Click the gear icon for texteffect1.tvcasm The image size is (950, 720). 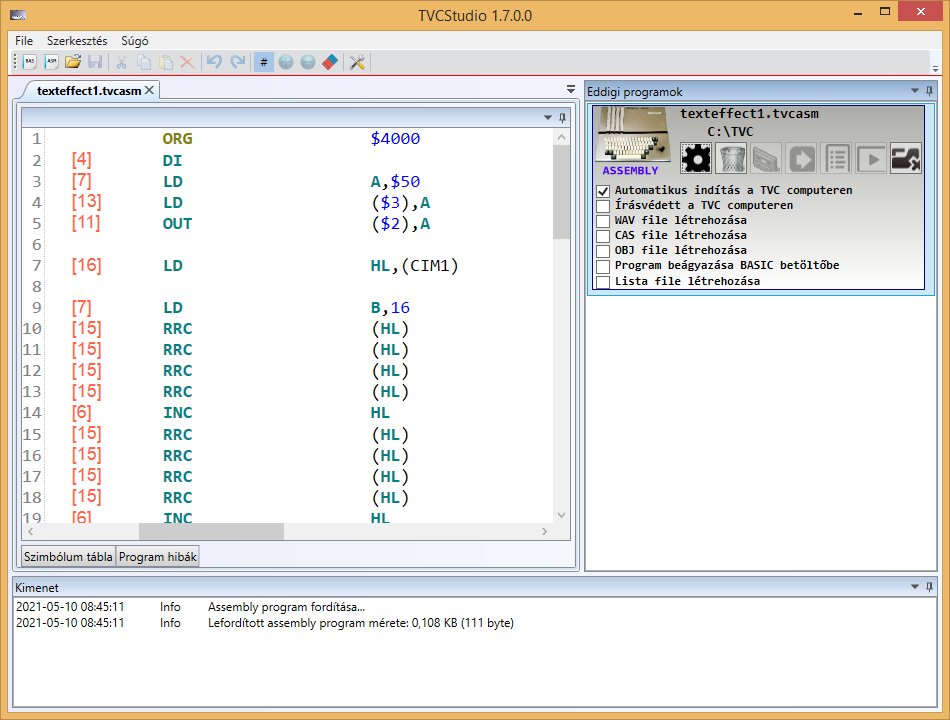pyautogui.click(x=696, y=158)
